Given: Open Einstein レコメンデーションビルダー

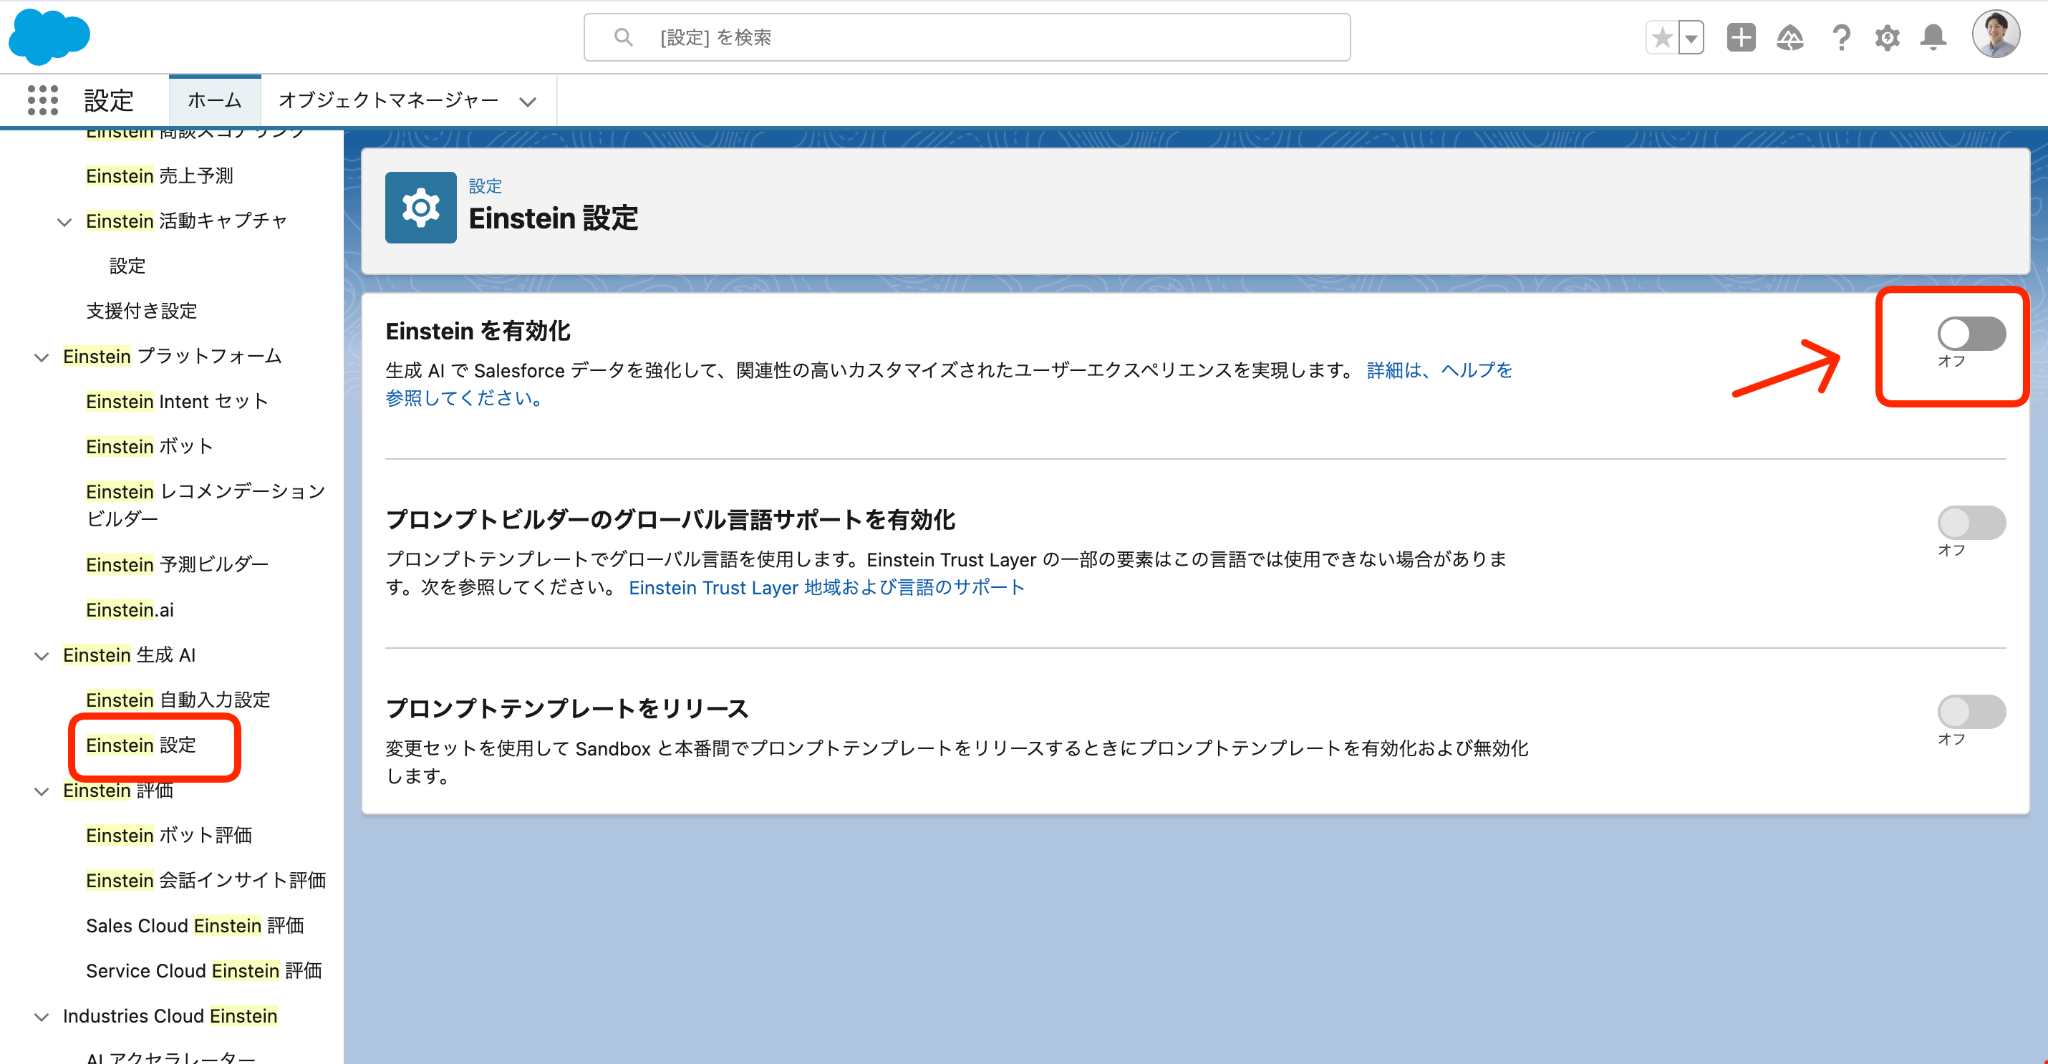Looking at the screenshot, I should 205,505.
